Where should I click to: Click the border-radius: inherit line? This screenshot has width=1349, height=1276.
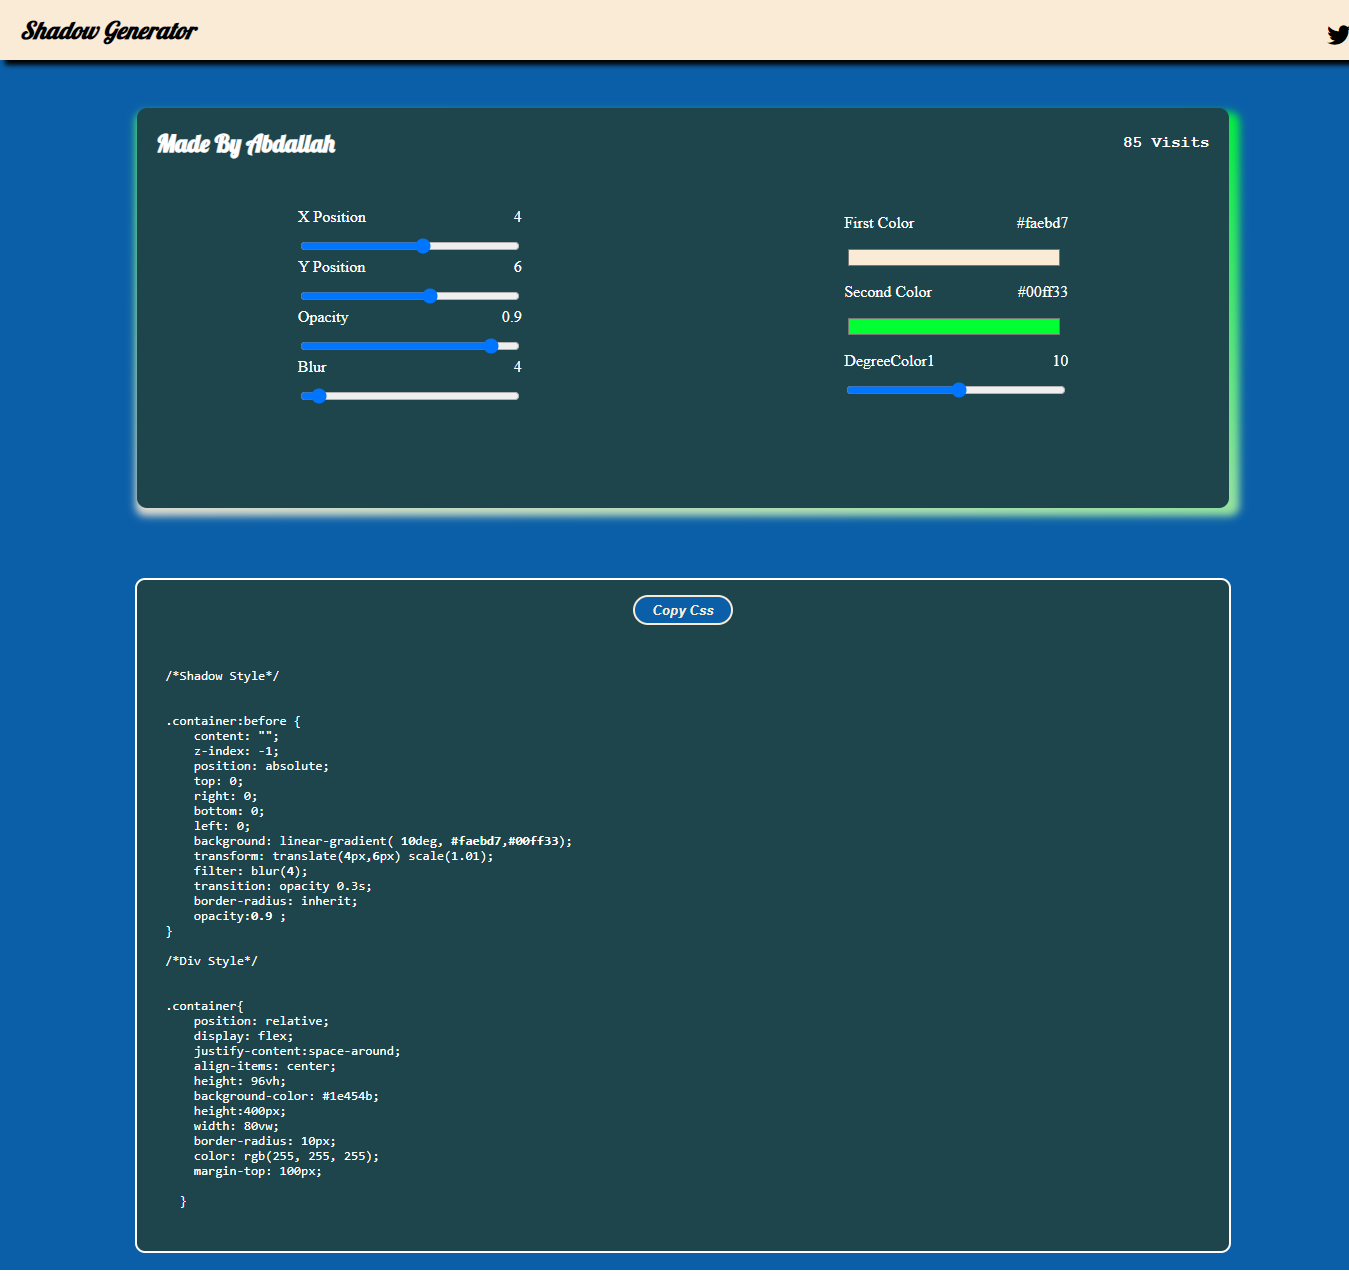click(275, 901)
